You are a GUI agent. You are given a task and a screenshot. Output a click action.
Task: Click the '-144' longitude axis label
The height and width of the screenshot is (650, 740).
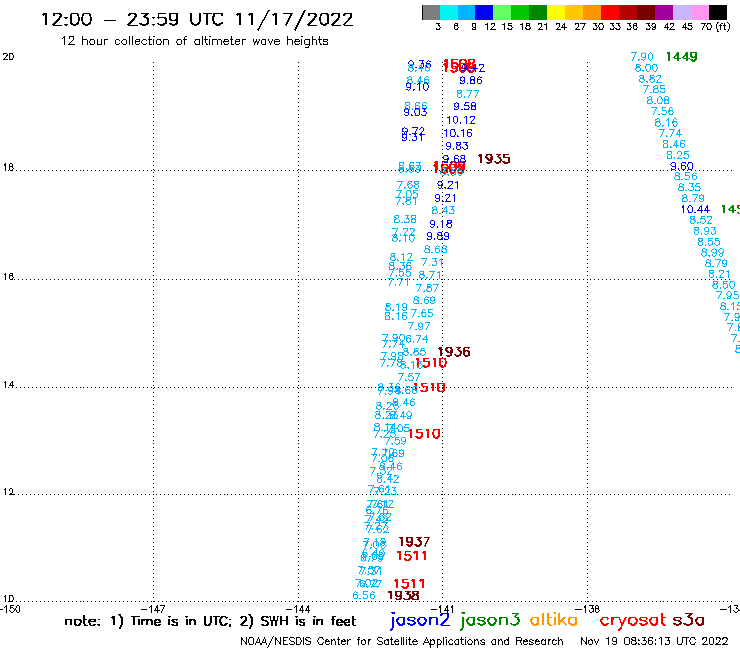[x=298, y=609]
